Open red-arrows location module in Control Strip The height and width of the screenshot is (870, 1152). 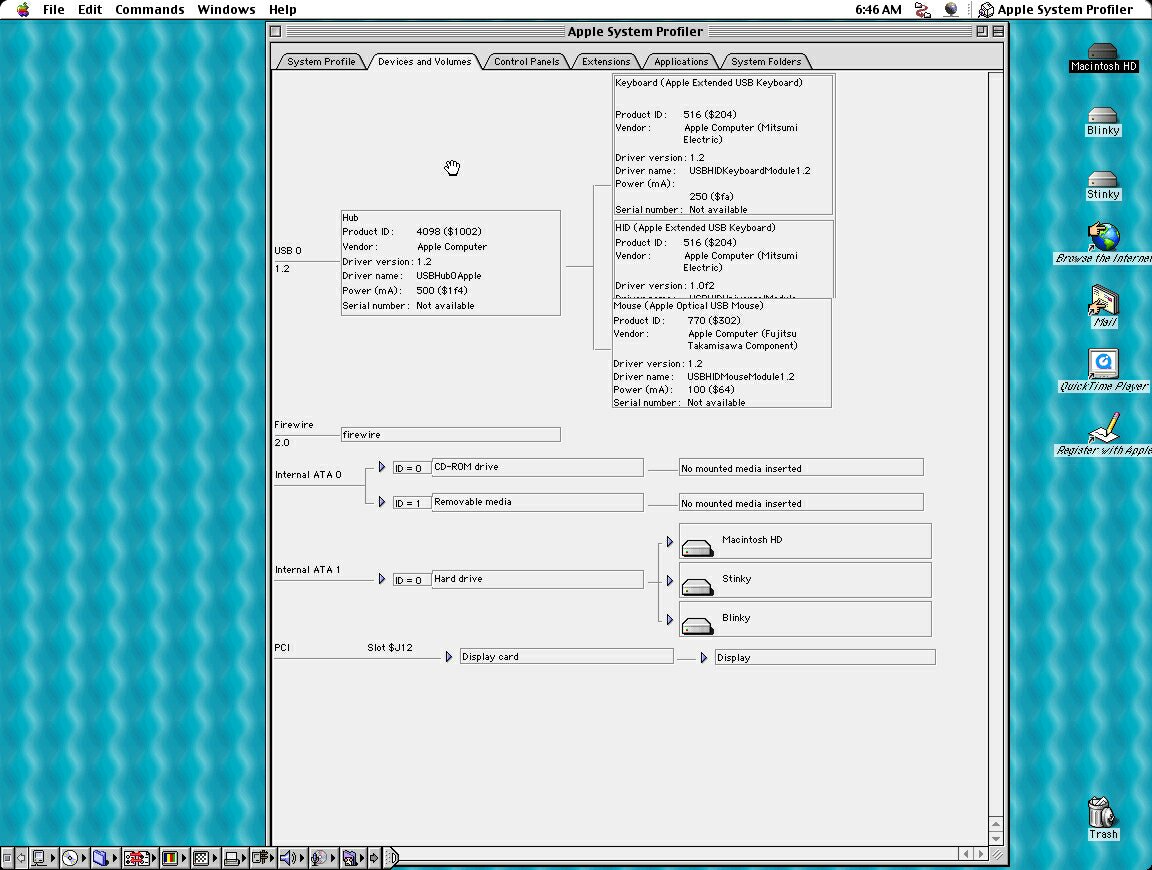click(x=139, y=858)
